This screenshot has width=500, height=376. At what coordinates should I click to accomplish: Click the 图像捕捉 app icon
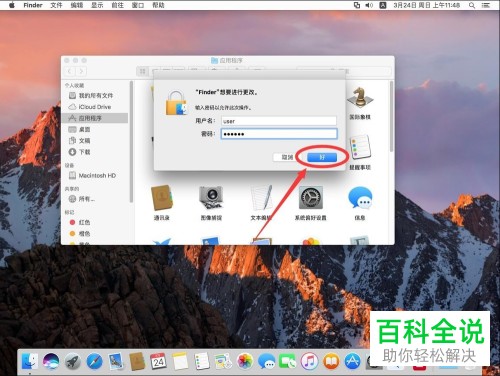pyautogui.click(x=211, y=198)
